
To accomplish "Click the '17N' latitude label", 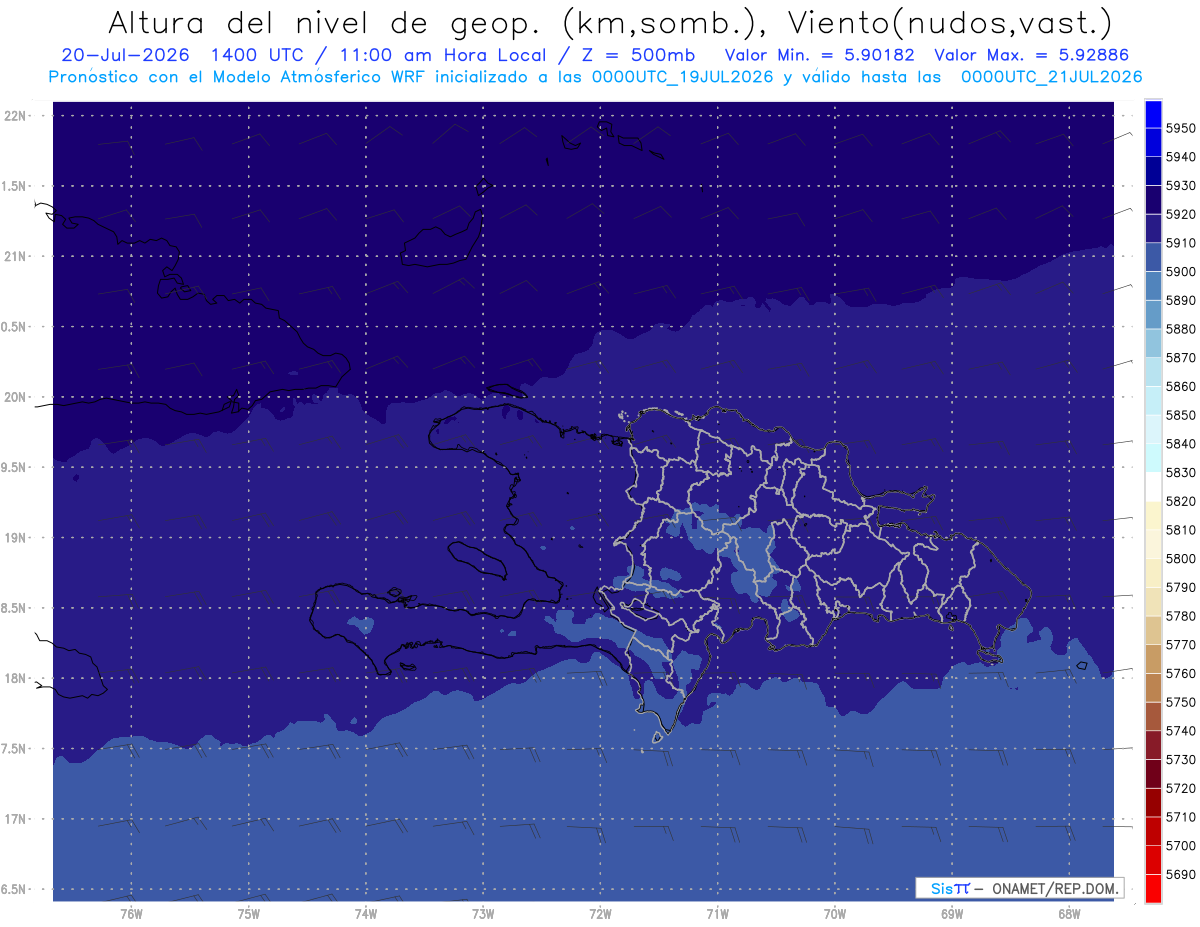I will click(x=16, y=819).
